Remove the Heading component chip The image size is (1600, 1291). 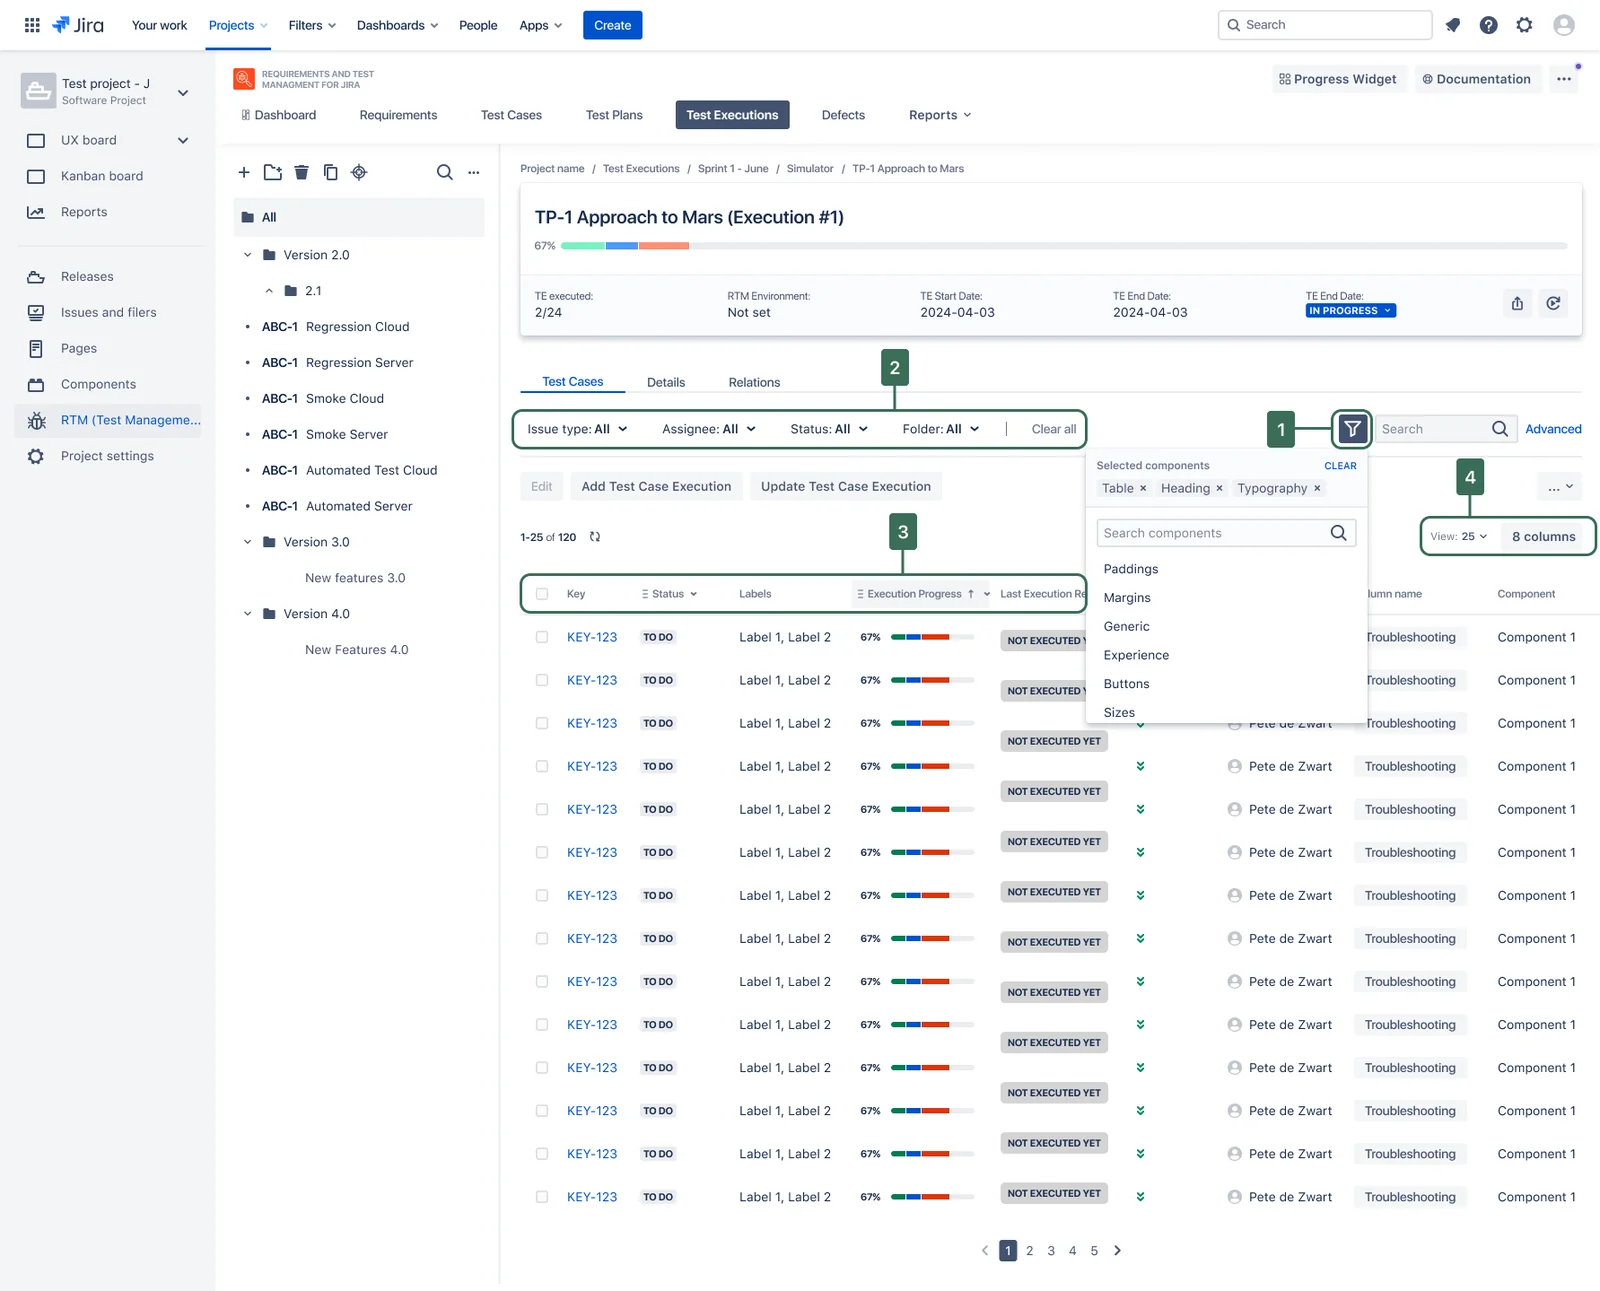point(1219,488)
